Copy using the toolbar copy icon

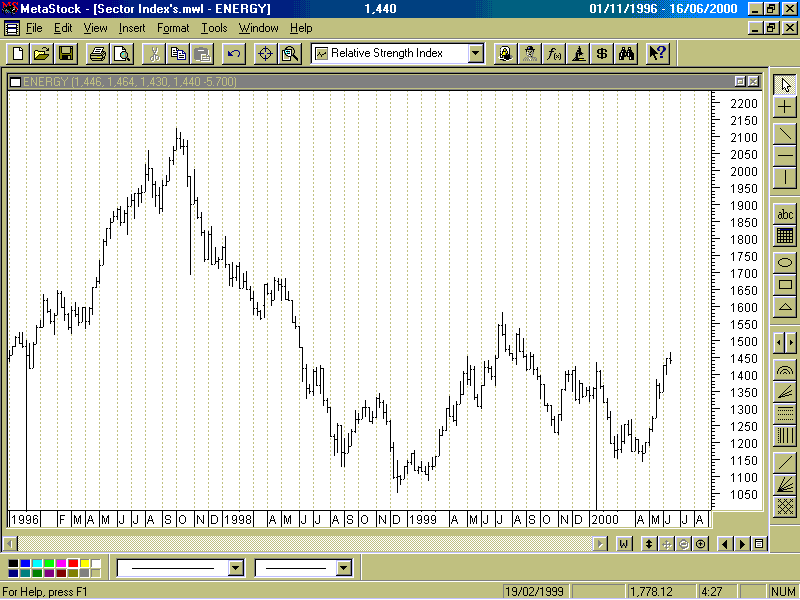pyautogui.click(x=178, y=54)
